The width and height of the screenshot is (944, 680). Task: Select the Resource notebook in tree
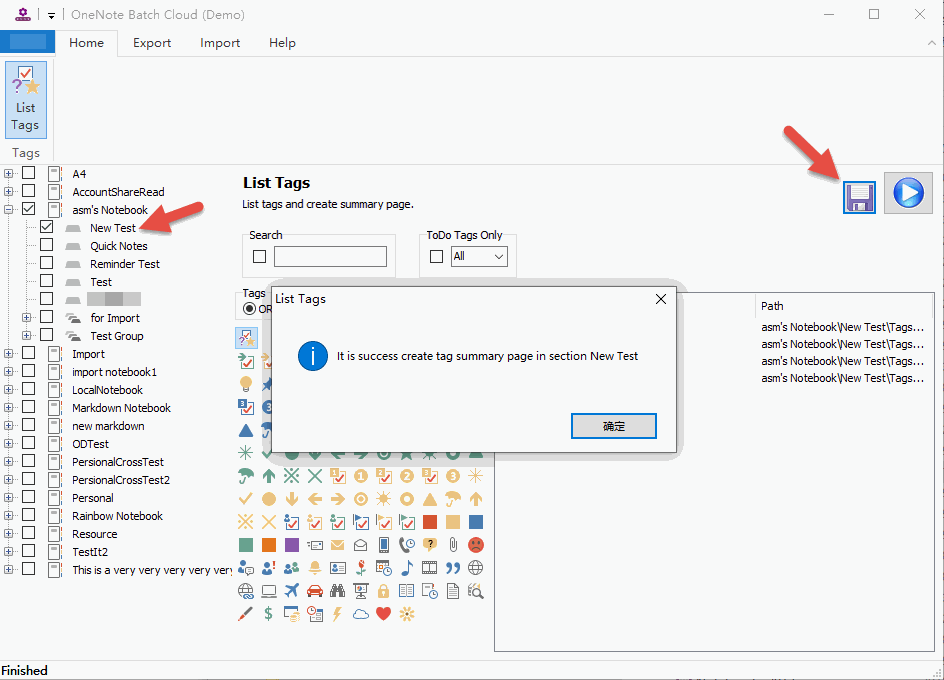pos(95,534)
